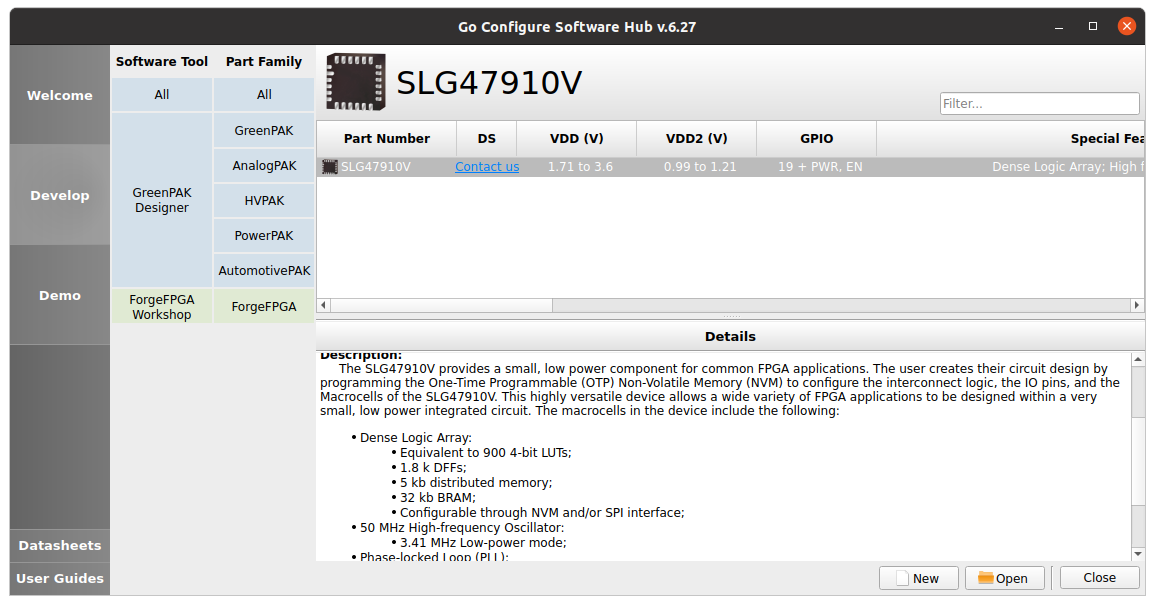The height and width of the screenshot is (605, 1155).
Task: Create a new project with New button
Action: 919,578
